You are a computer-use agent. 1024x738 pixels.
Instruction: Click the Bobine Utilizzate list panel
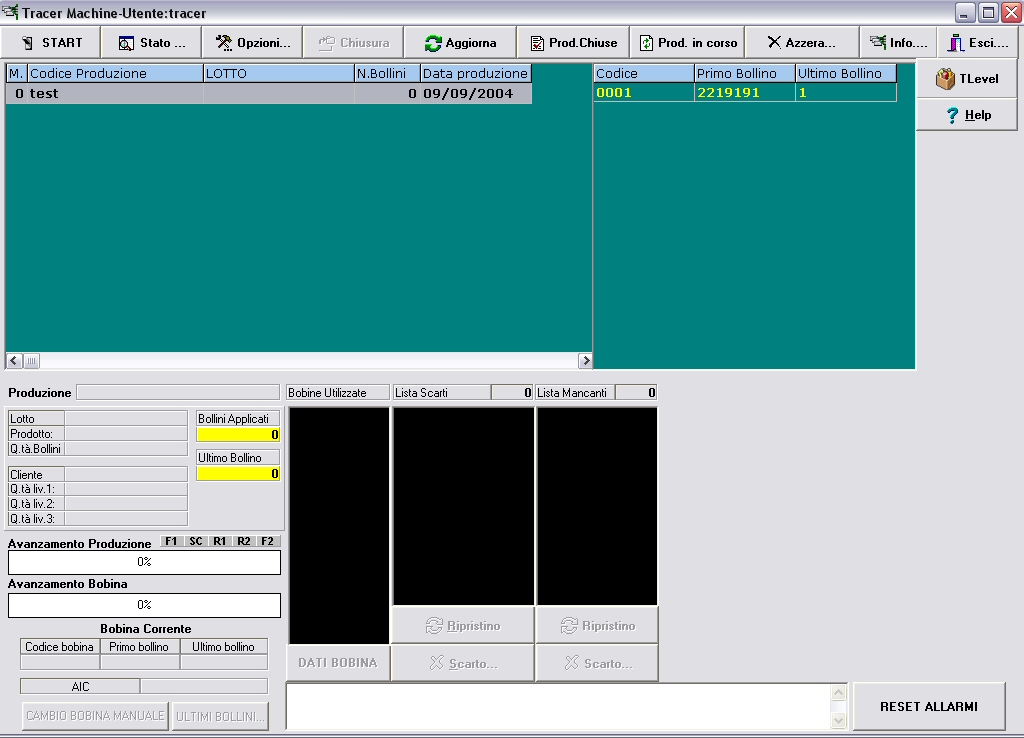pyautogui.click(x=339, y=526)
